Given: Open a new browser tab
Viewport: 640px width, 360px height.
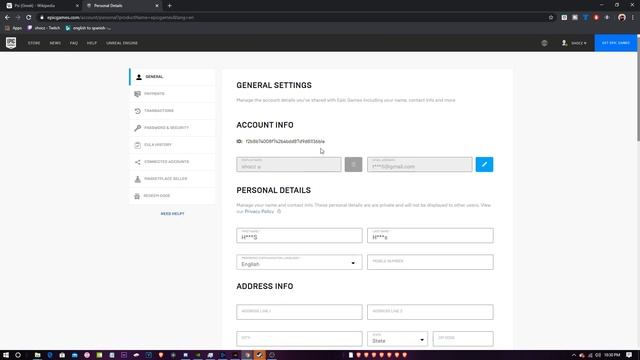Looking at the screenshot, I should click(169, 6).
